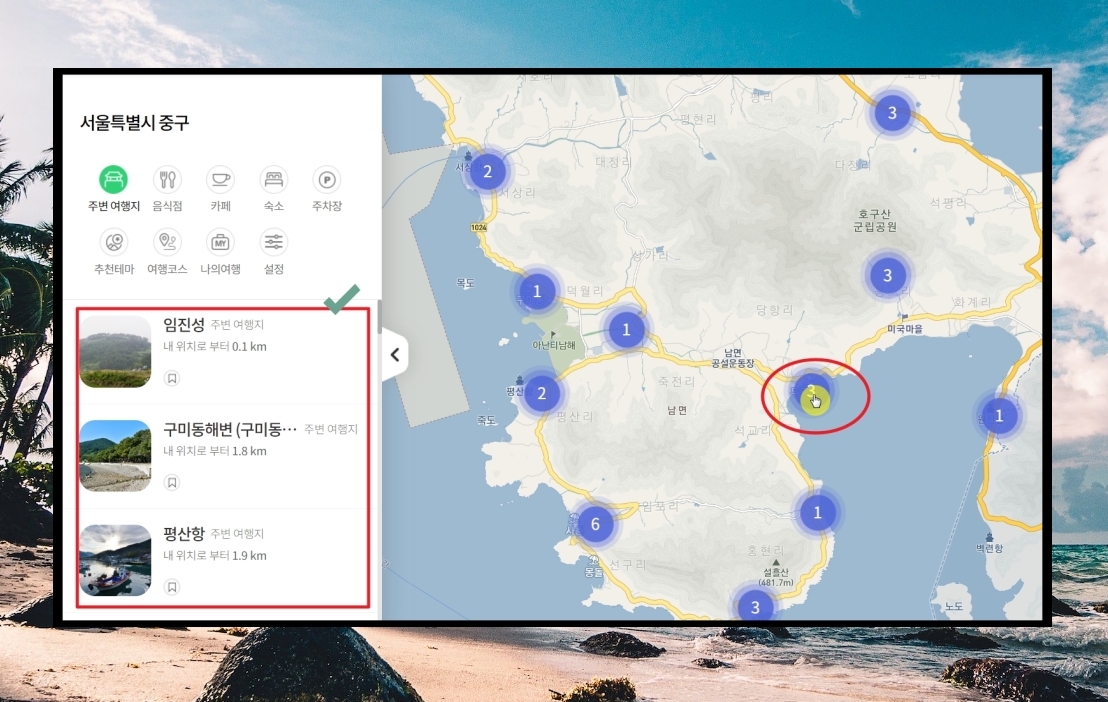The width and height of the screenshot is (1108, 702).
Task: Open the 임진성 photo thumbnail
Action: (115, 351)
